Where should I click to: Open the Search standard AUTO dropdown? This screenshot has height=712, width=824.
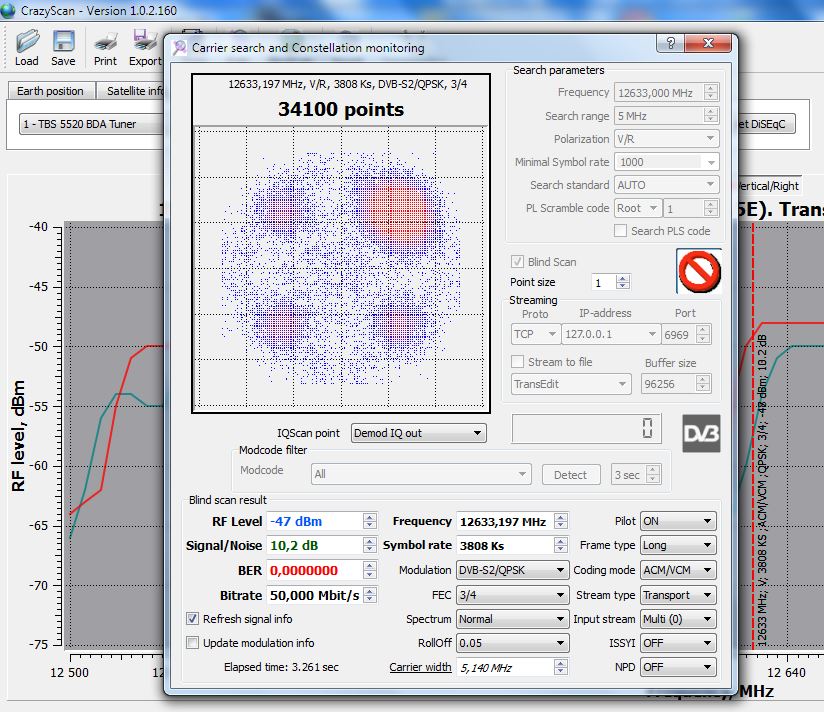666,185
